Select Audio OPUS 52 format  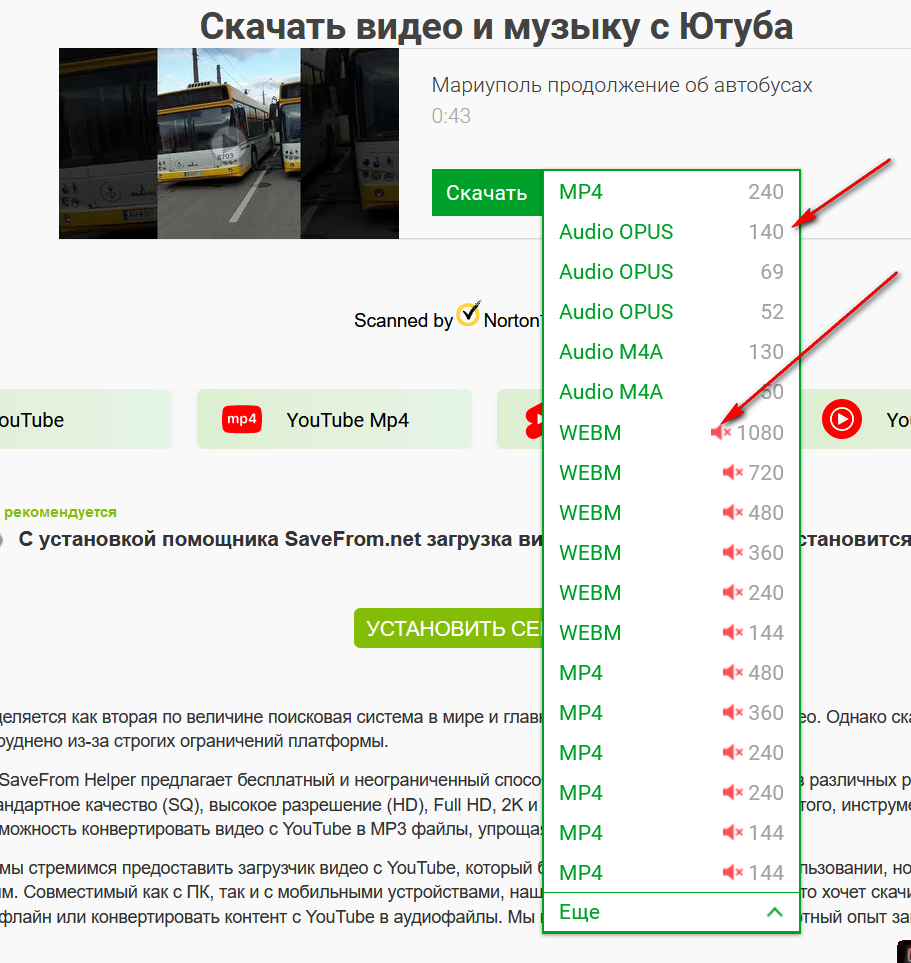(671, 311)
